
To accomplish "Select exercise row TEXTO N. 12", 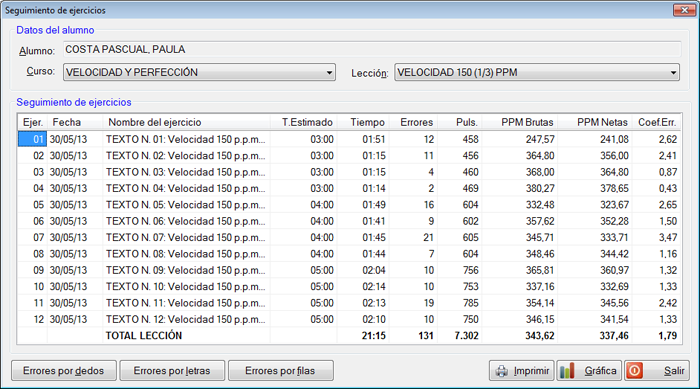I will [349, 319].
